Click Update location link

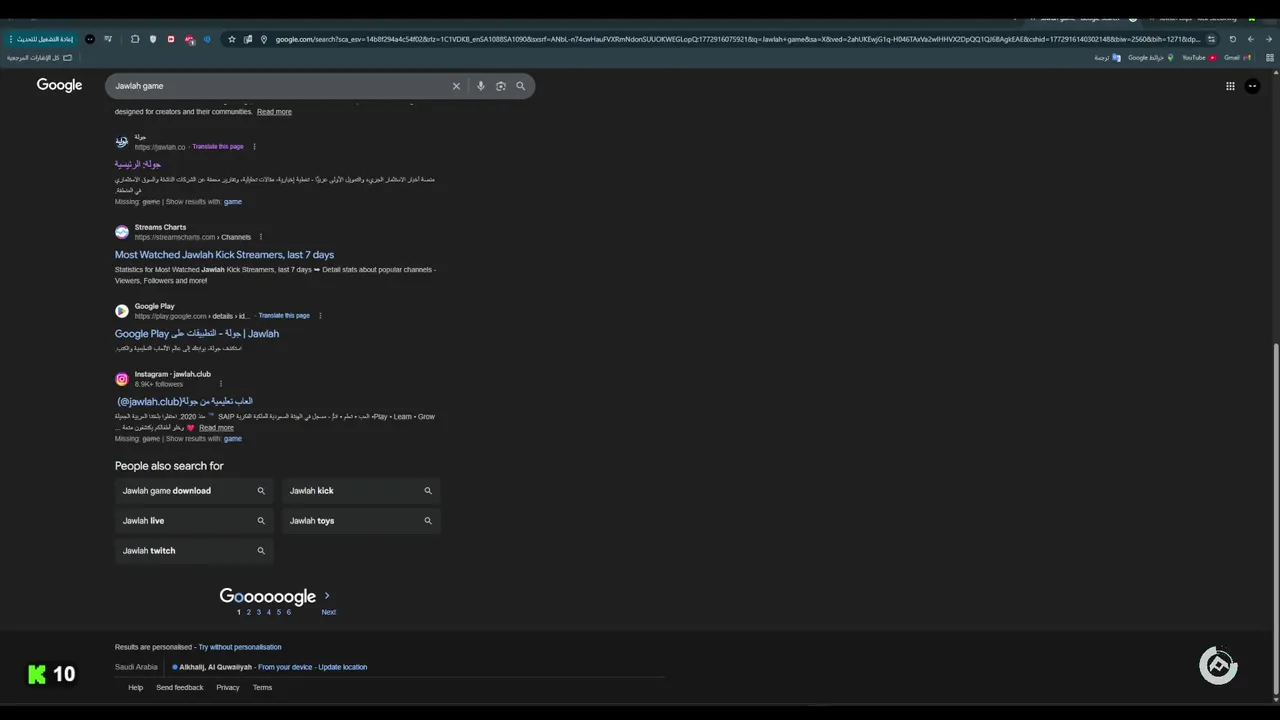tap(343, 667)
